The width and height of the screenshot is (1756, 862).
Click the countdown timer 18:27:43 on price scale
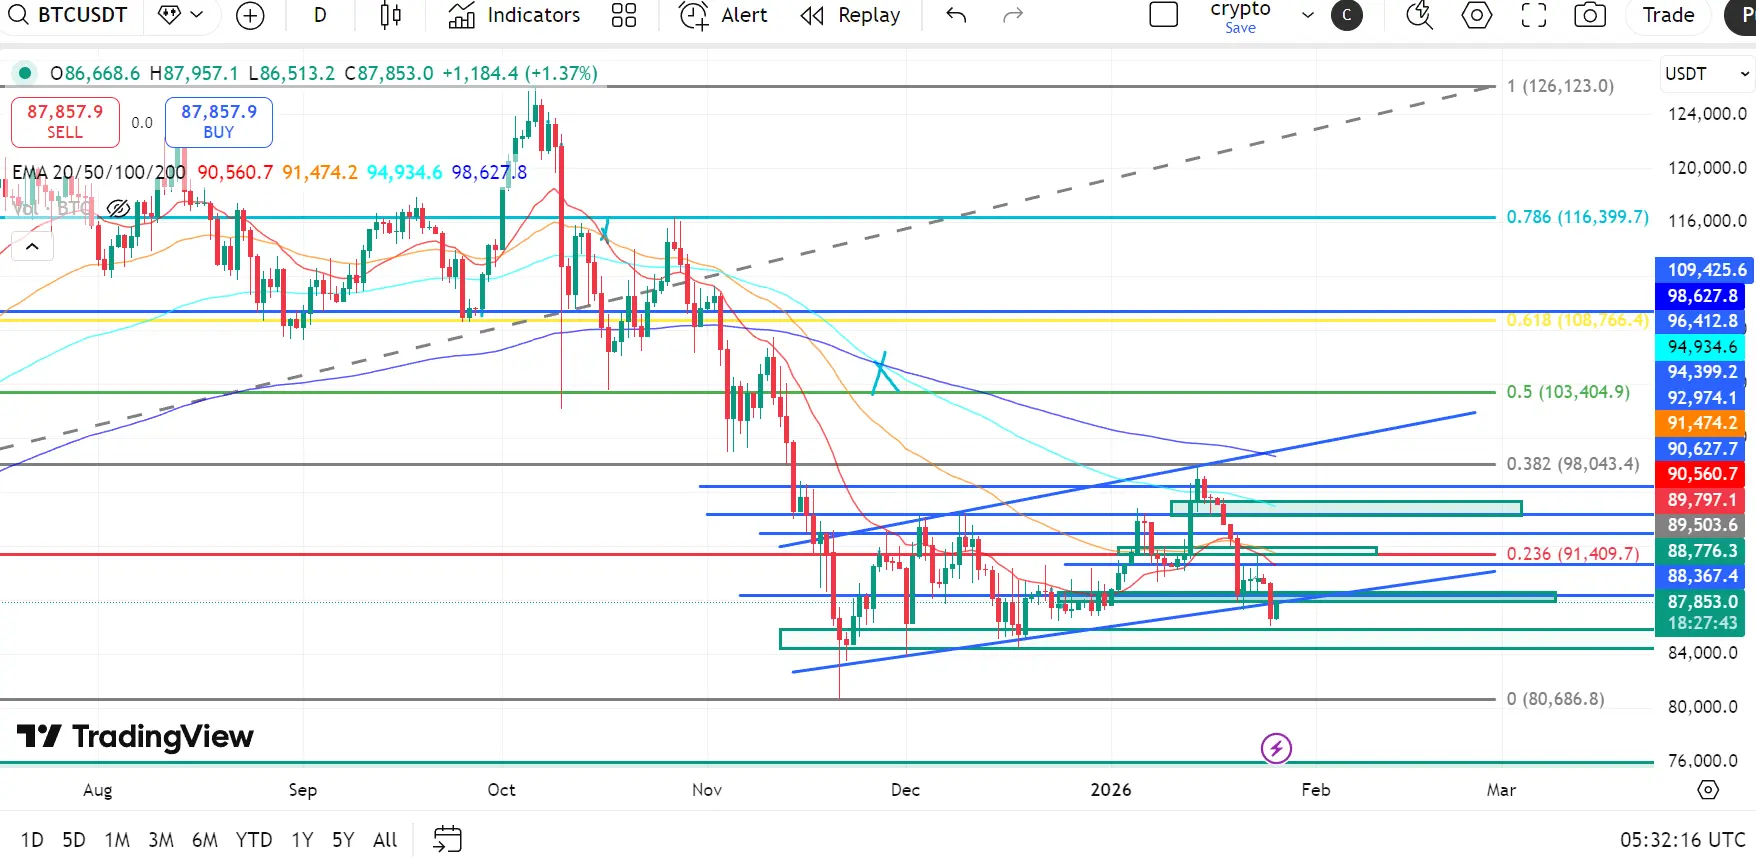[x=1702, y=623]
